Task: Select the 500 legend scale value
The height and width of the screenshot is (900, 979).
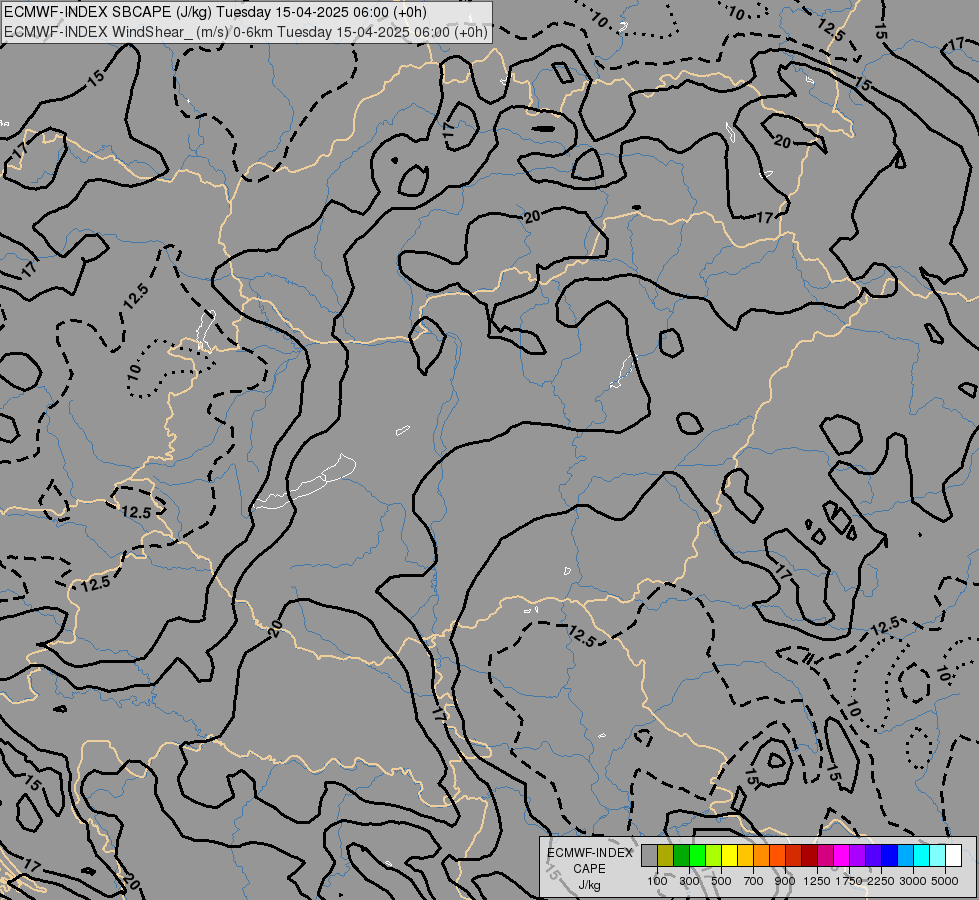Action: [x=721, y=881]
